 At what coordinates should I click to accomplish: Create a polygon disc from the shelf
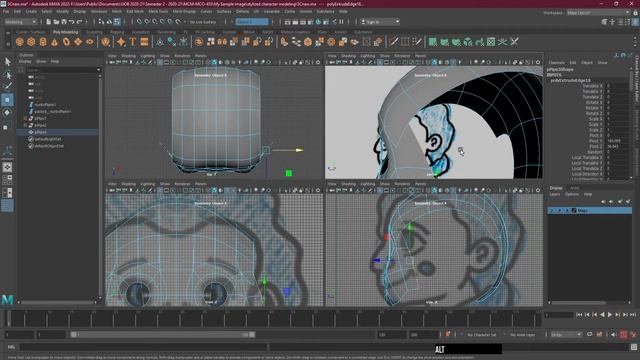pos(90,42)
